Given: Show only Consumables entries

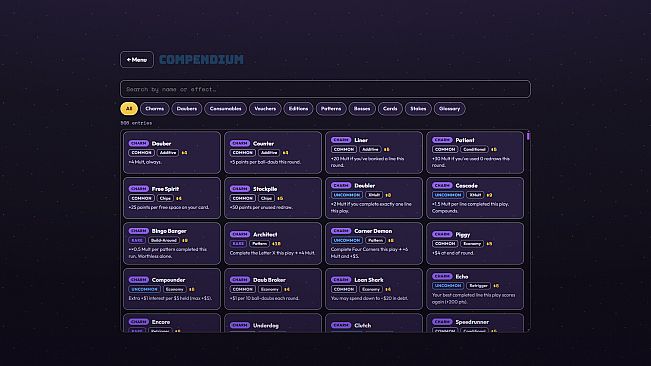Looking at the screenshot, I should pyautogui.click(x=225, y=109).
